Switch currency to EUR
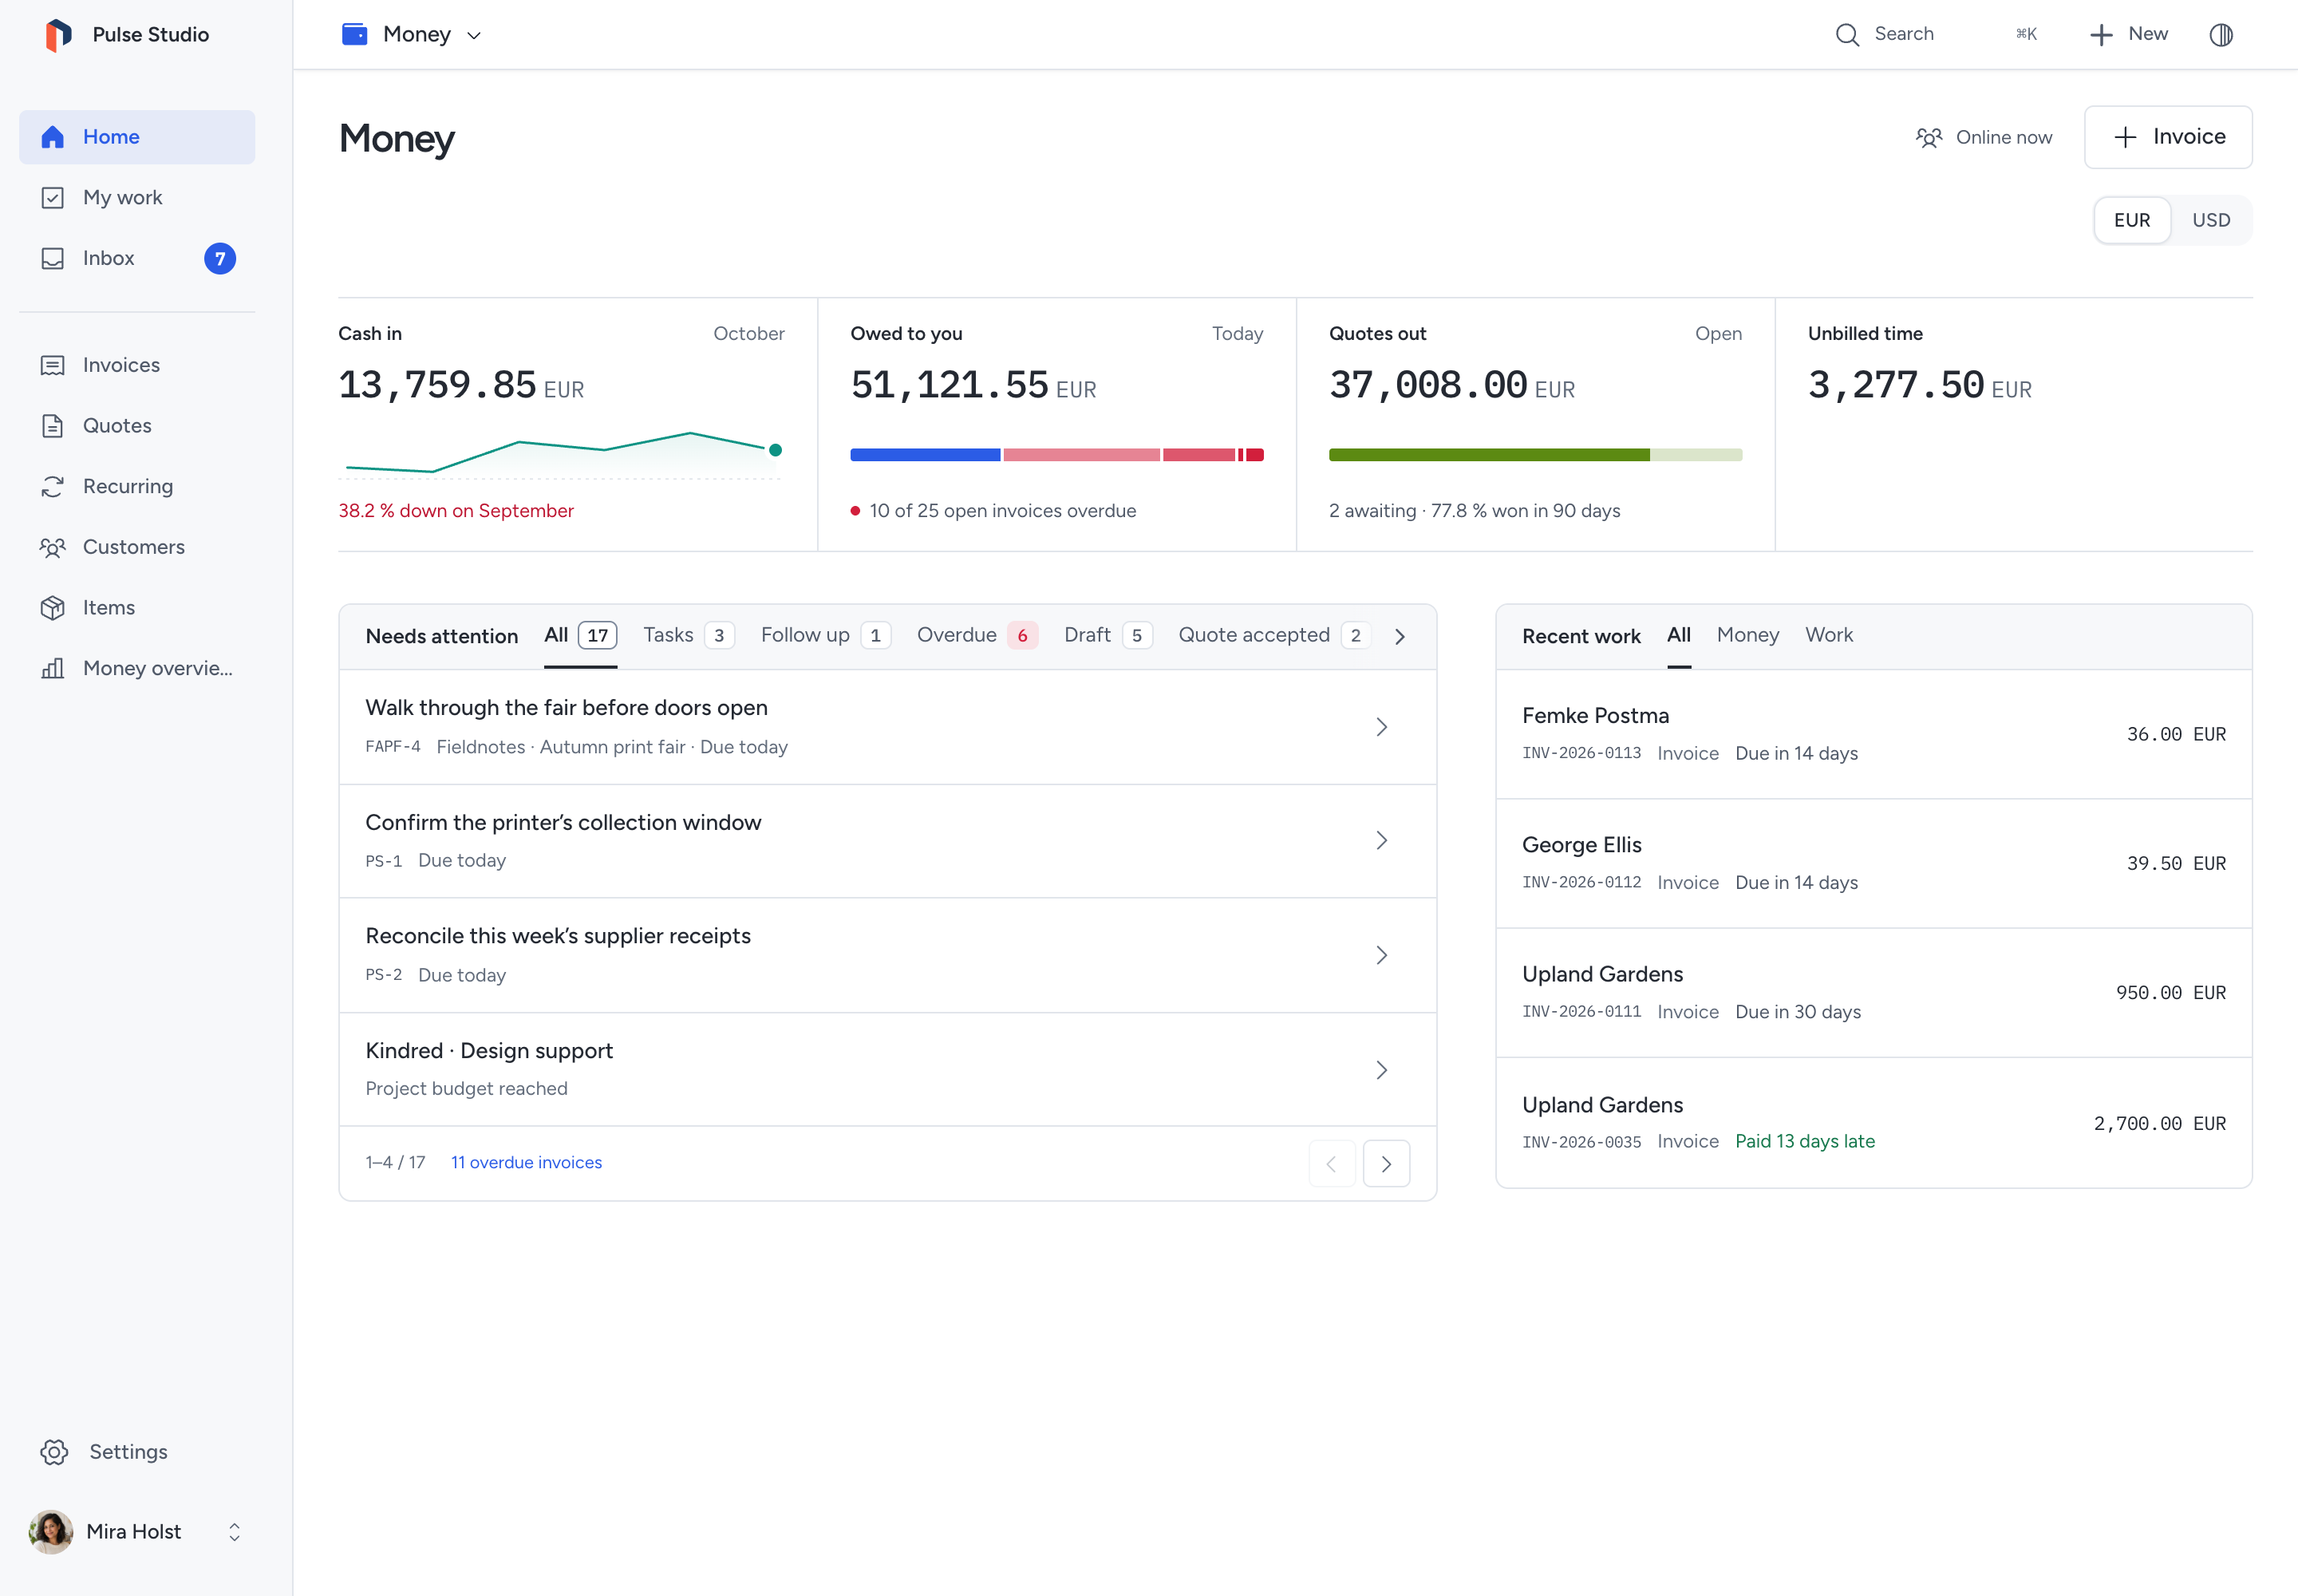The width and height of the screenshot is (2298, 1596). pyautogui.click(x=2132, y=220)
